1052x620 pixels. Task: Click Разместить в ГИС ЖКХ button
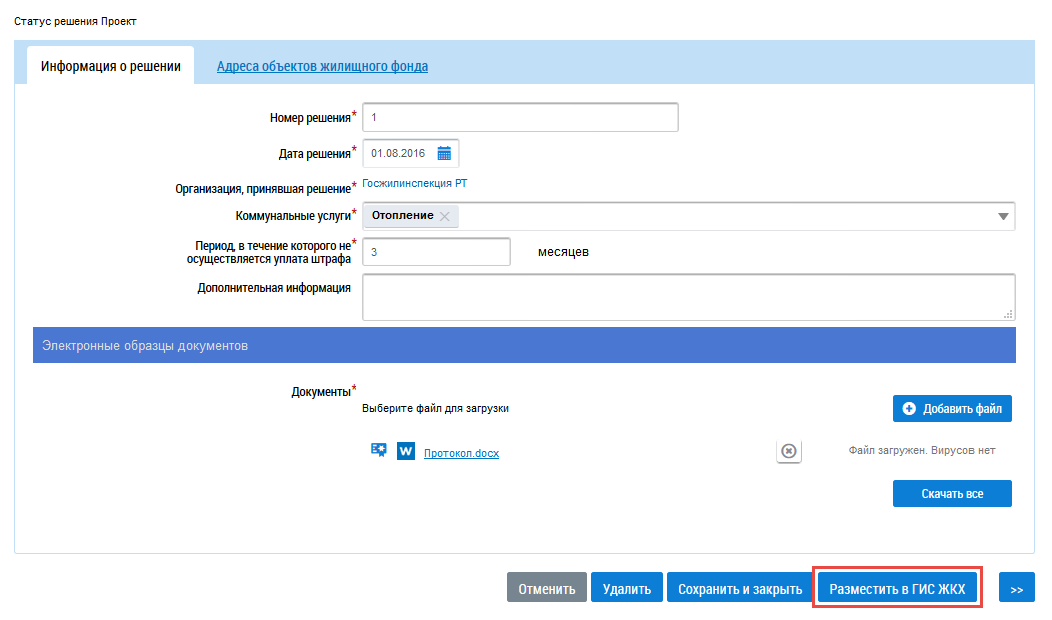pos(898,588)
